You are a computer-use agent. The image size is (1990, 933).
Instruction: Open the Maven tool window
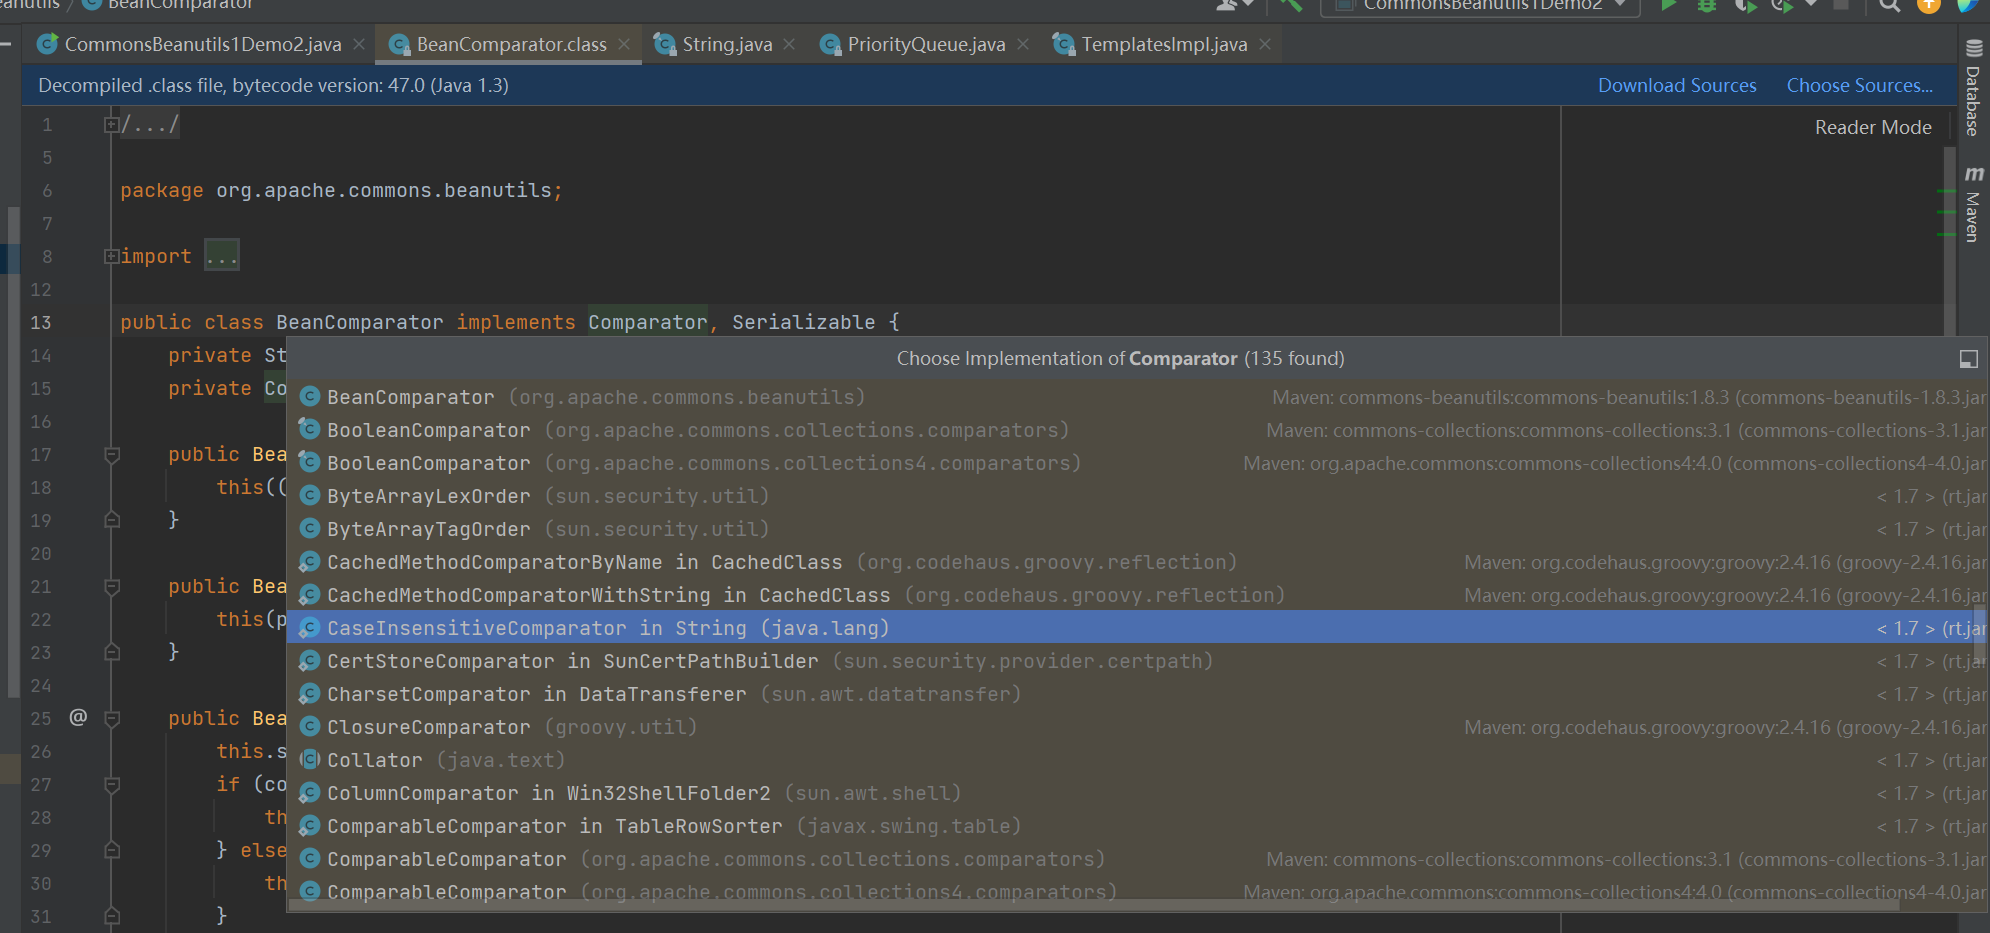pos(1973,204)
